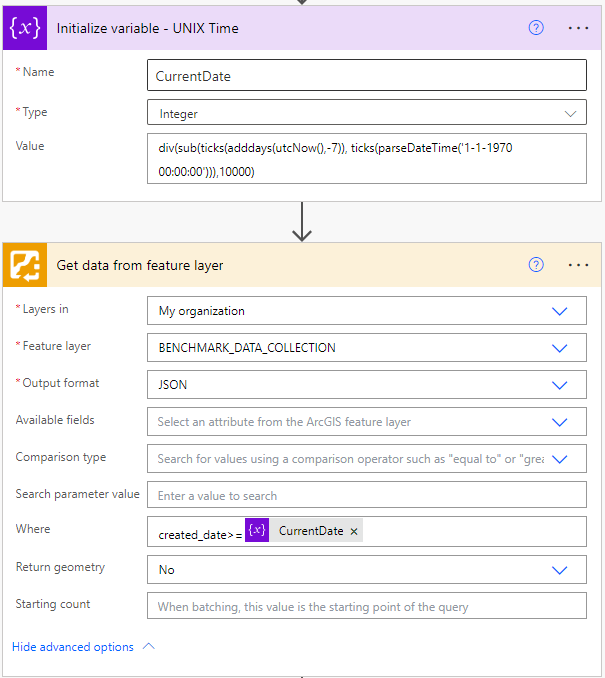Click the Initialize variable purple icon
This screenshot has height=678, width=605.
coord(23,28)
